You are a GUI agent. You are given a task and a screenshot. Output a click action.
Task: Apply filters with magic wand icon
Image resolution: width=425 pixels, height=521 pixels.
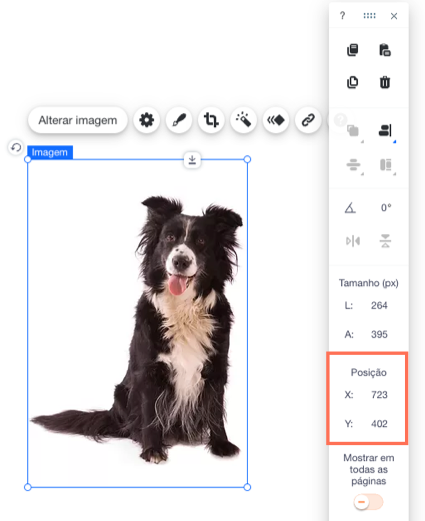click(x=243, y=120)
